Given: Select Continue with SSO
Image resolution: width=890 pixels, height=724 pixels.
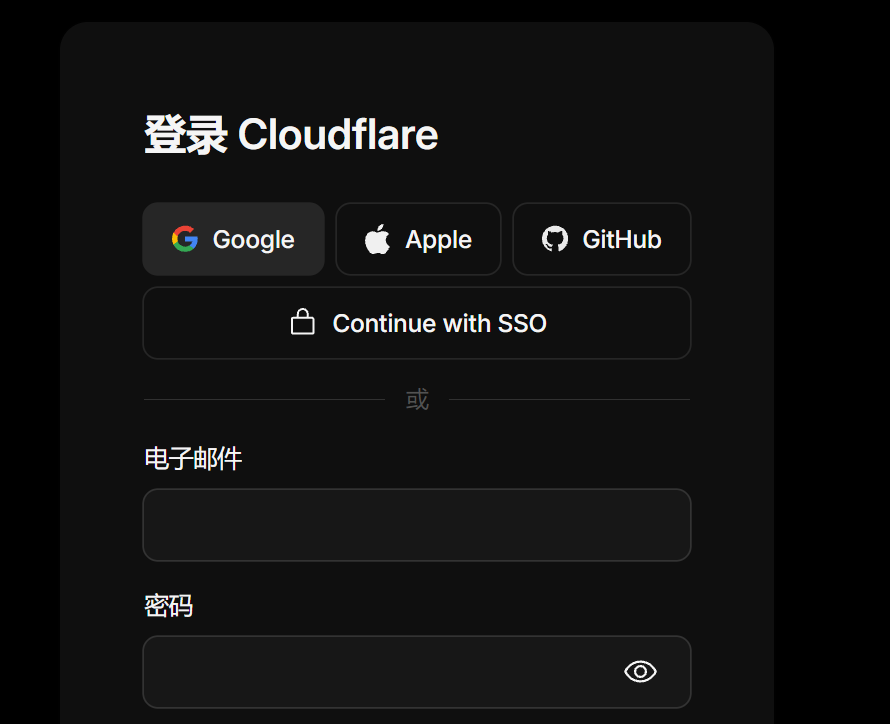Looking at the screenshot, I should click(417, 323).
